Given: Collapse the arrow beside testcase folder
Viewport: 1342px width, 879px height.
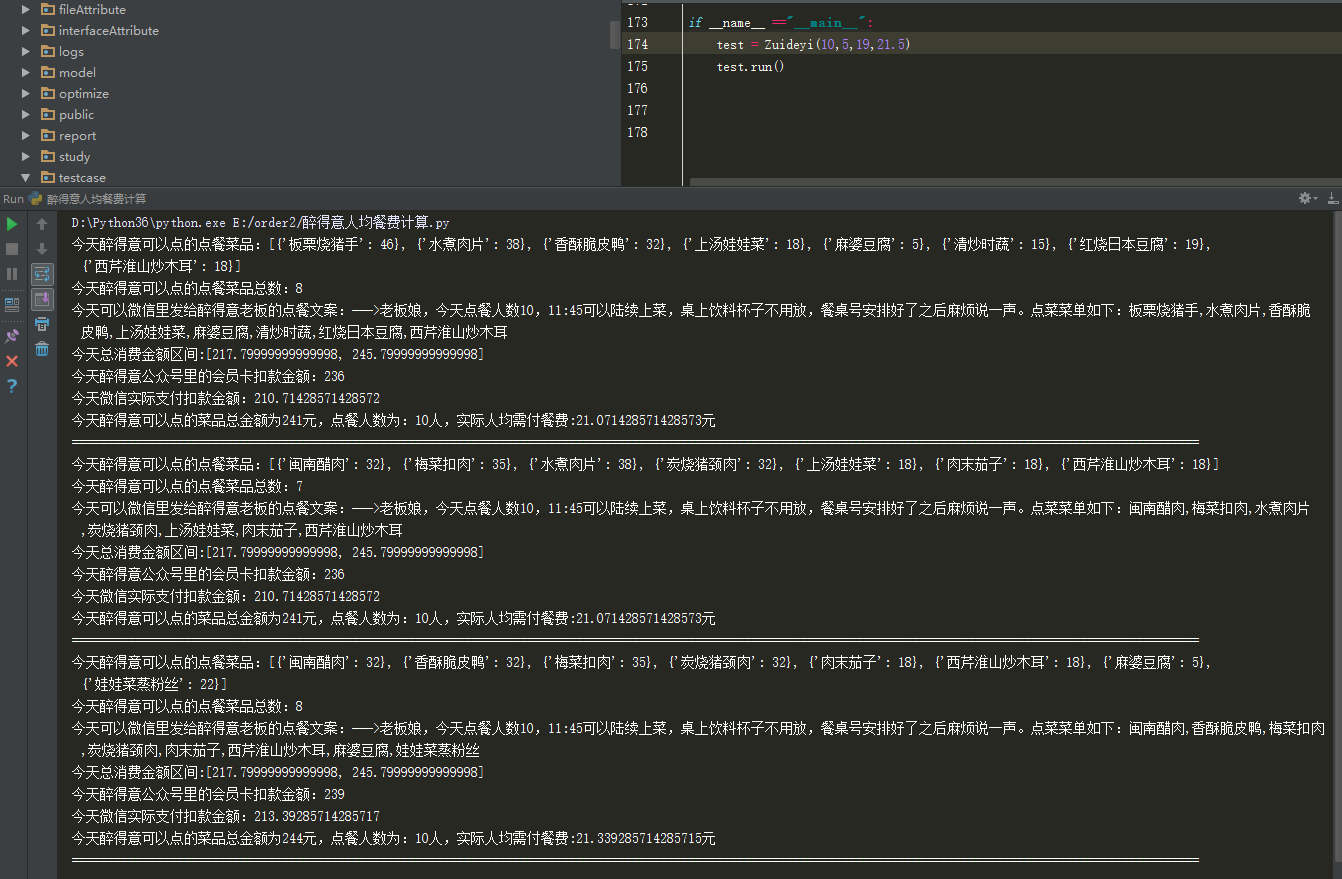Looking at the screenshot, I should pyautogui.click(x=26, y=177).
